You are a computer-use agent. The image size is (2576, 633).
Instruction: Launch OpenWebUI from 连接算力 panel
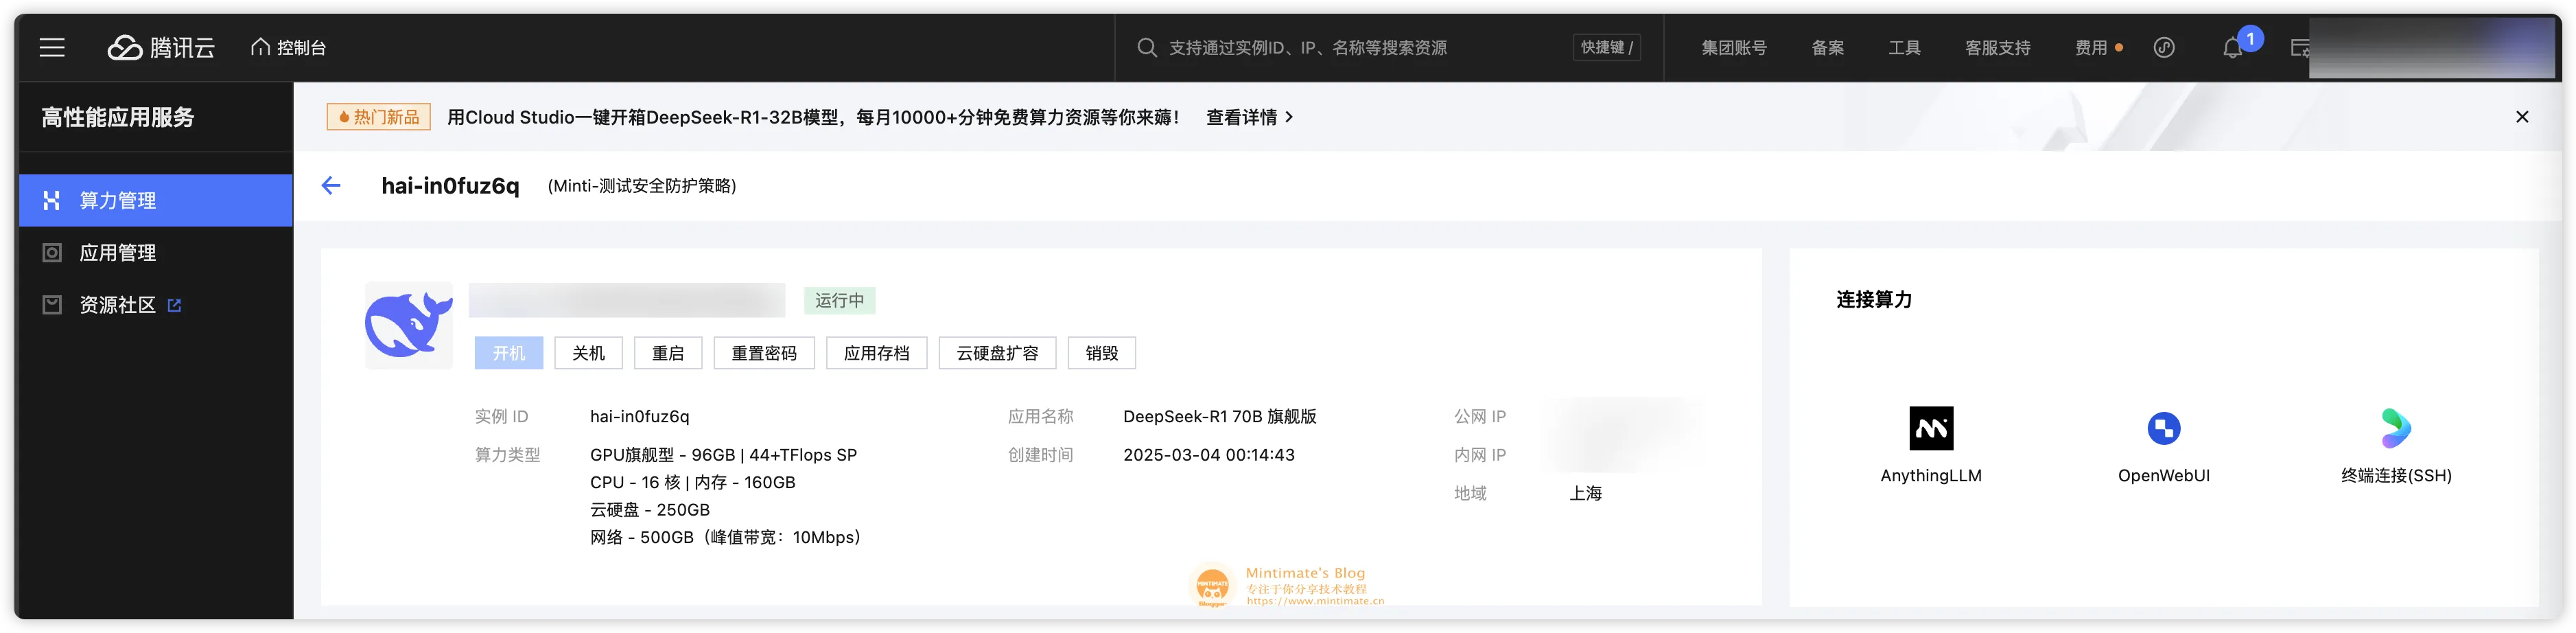tap(2163, 427)
